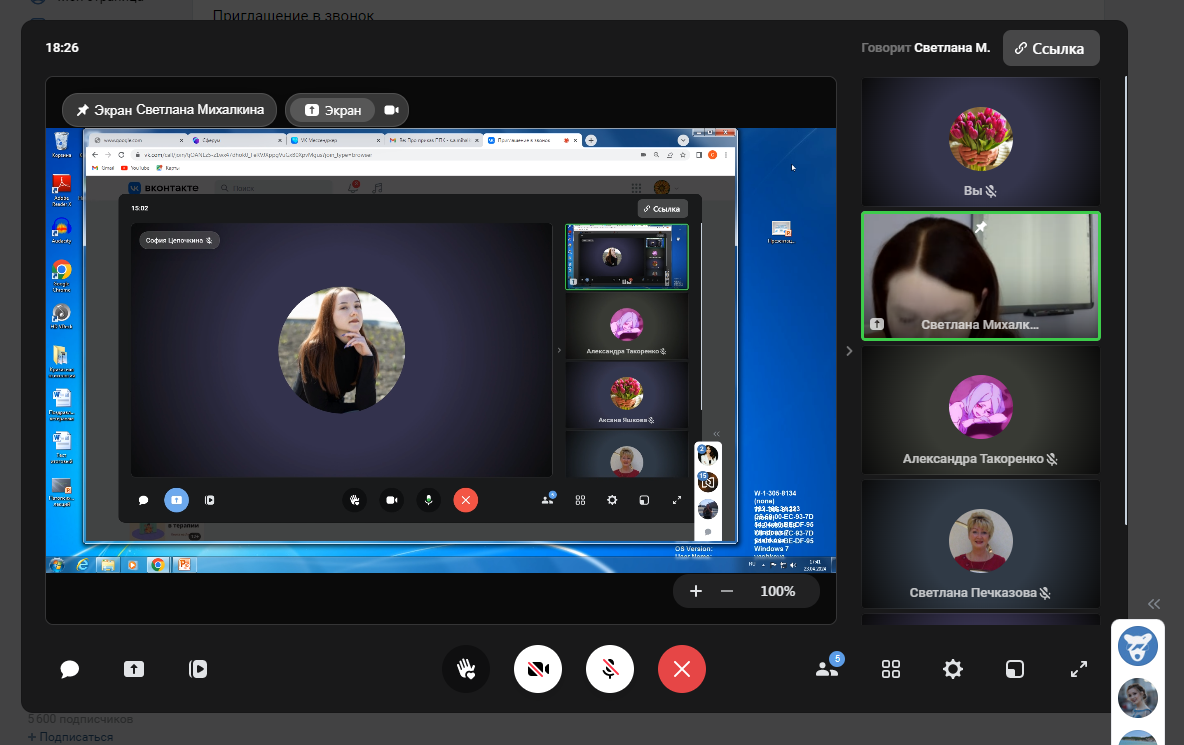This screenshot has height=745, width=1184.
Task: Click the participants panel scrollbar
Action: click(x=1126, y=302)
